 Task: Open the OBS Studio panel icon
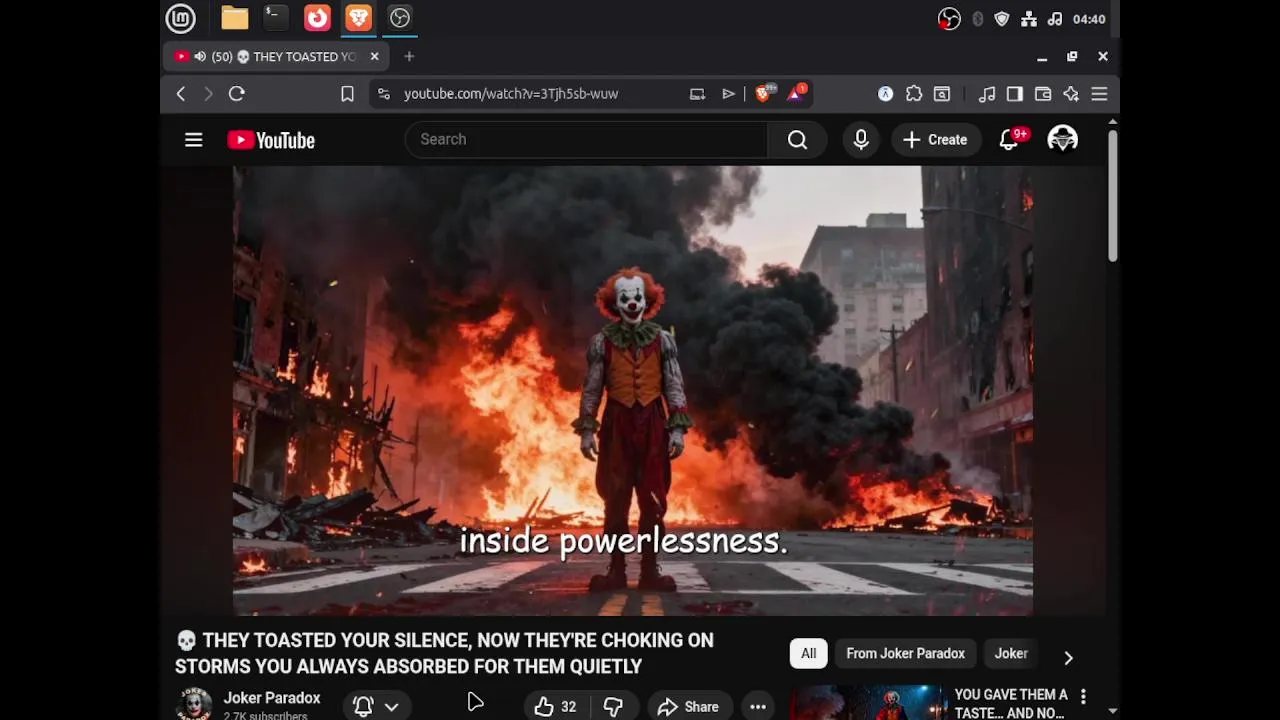[400, 18]
